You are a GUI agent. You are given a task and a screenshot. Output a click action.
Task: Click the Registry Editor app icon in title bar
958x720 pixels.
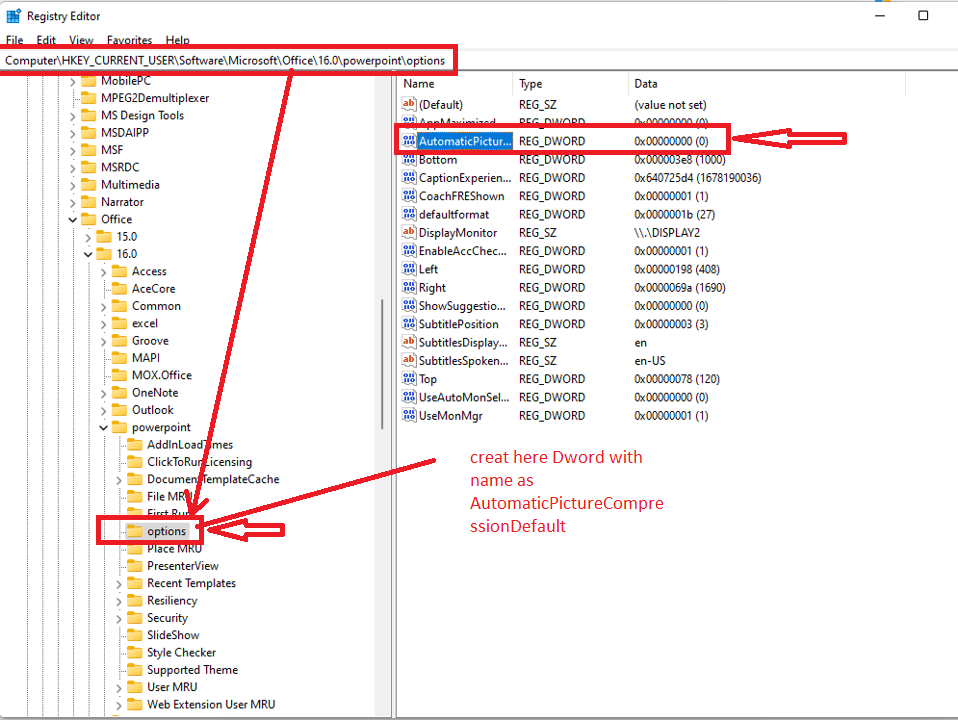coord(13,16)
